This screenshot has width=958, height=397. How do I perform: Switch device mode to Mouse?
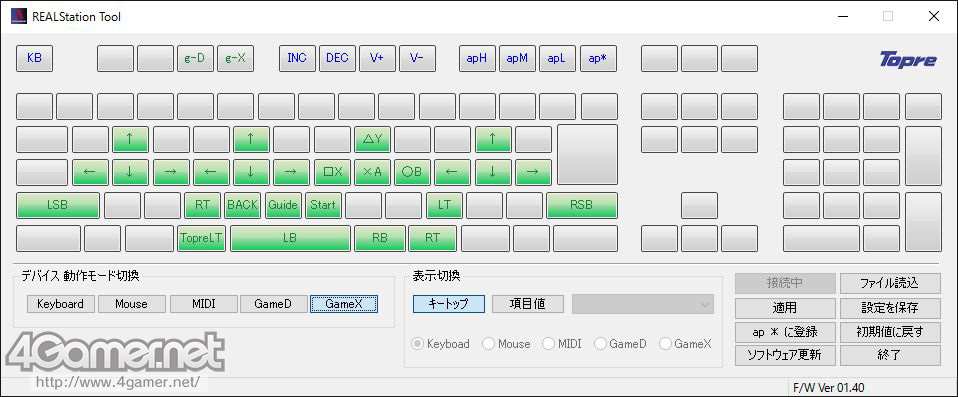pyautogui.click(x=131, y=304)
